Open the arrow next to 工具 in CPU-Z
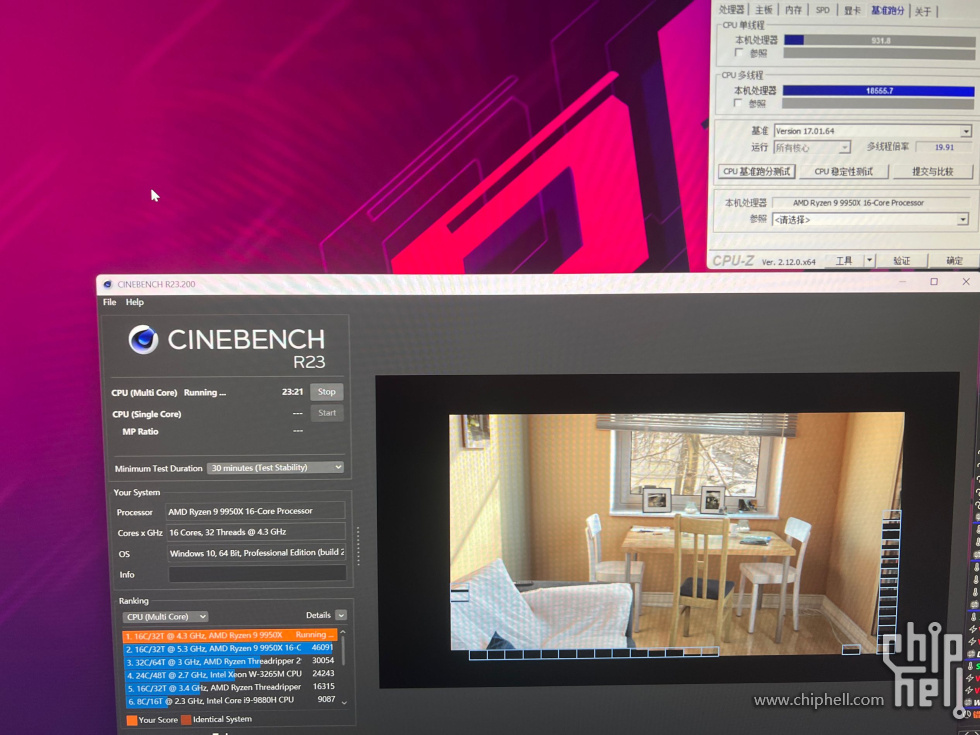Screen dimensions: 980x735 pyautogui.click(x=869, y=261)
